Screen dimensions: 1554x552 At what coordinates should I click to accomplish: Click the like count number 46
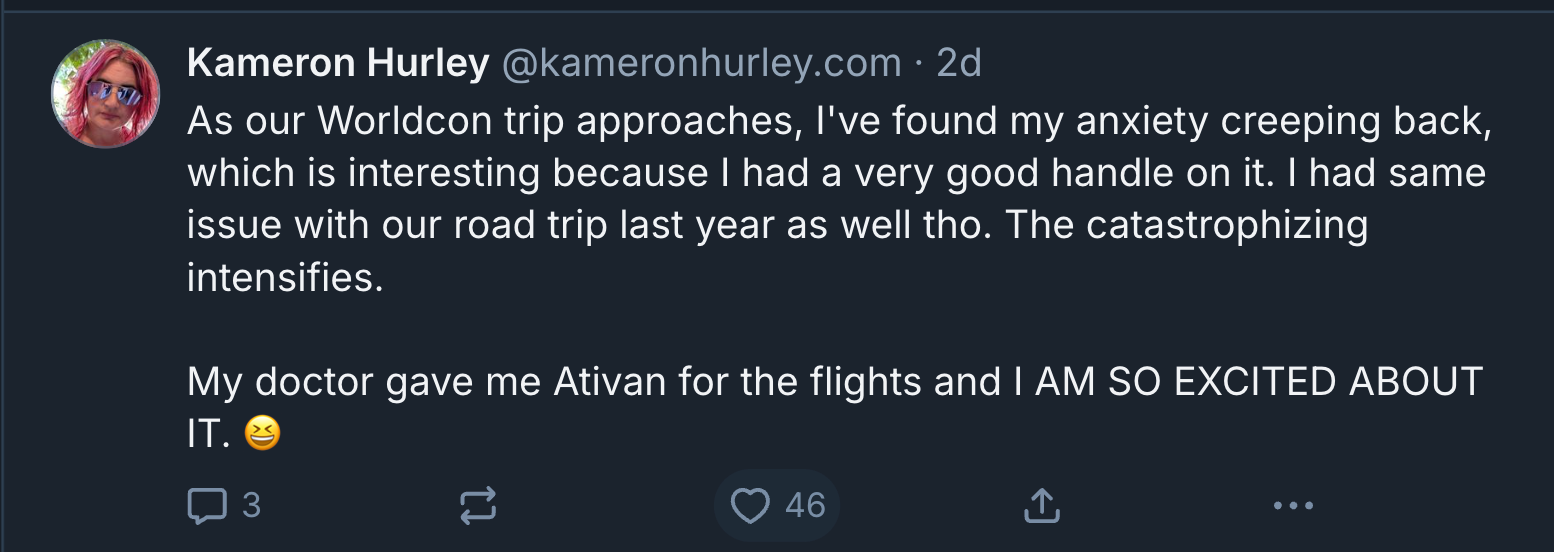click(805, 505)
